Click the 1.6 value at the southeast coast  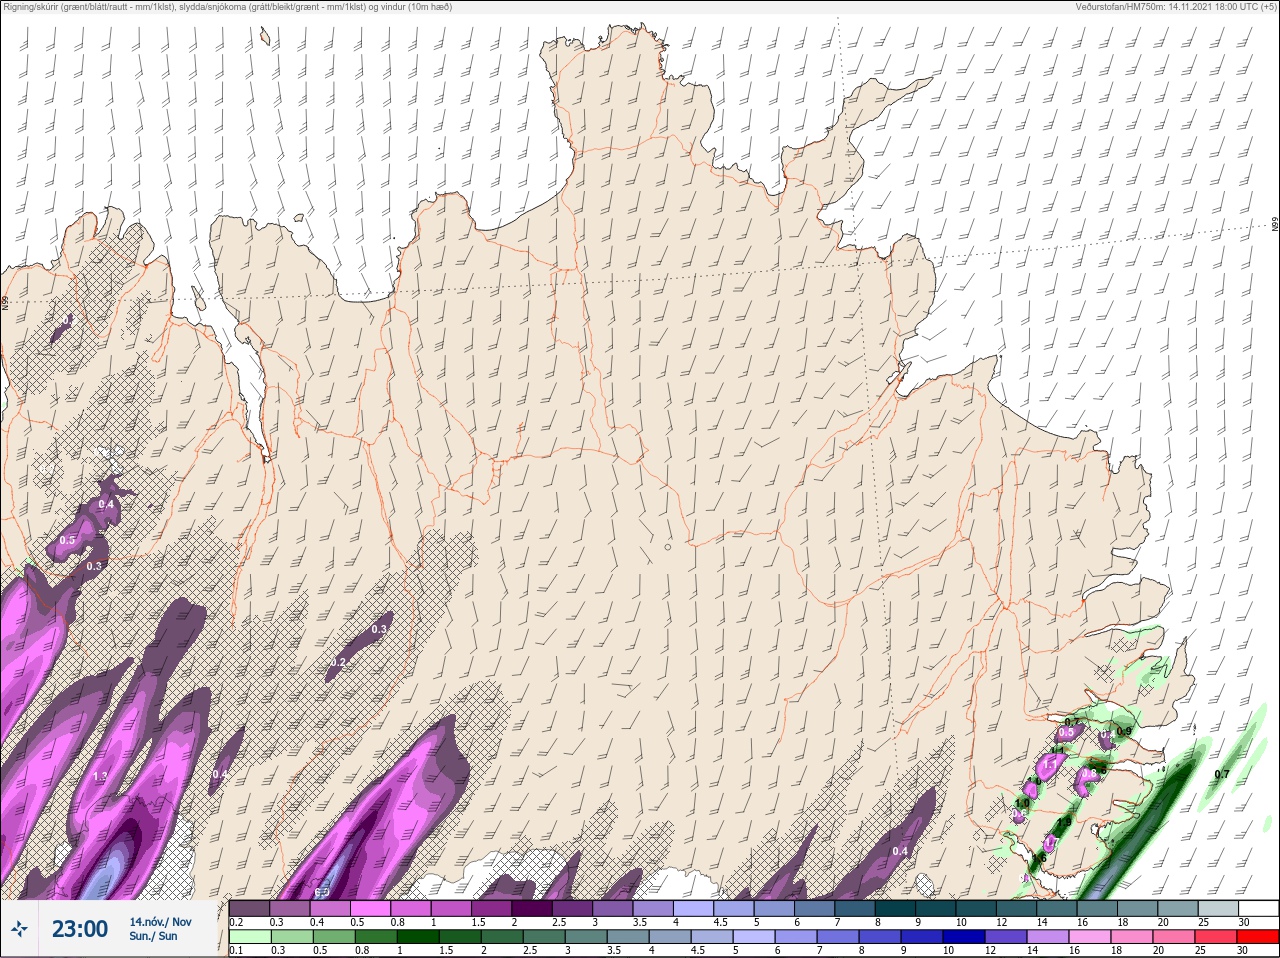click(1038, 858)
